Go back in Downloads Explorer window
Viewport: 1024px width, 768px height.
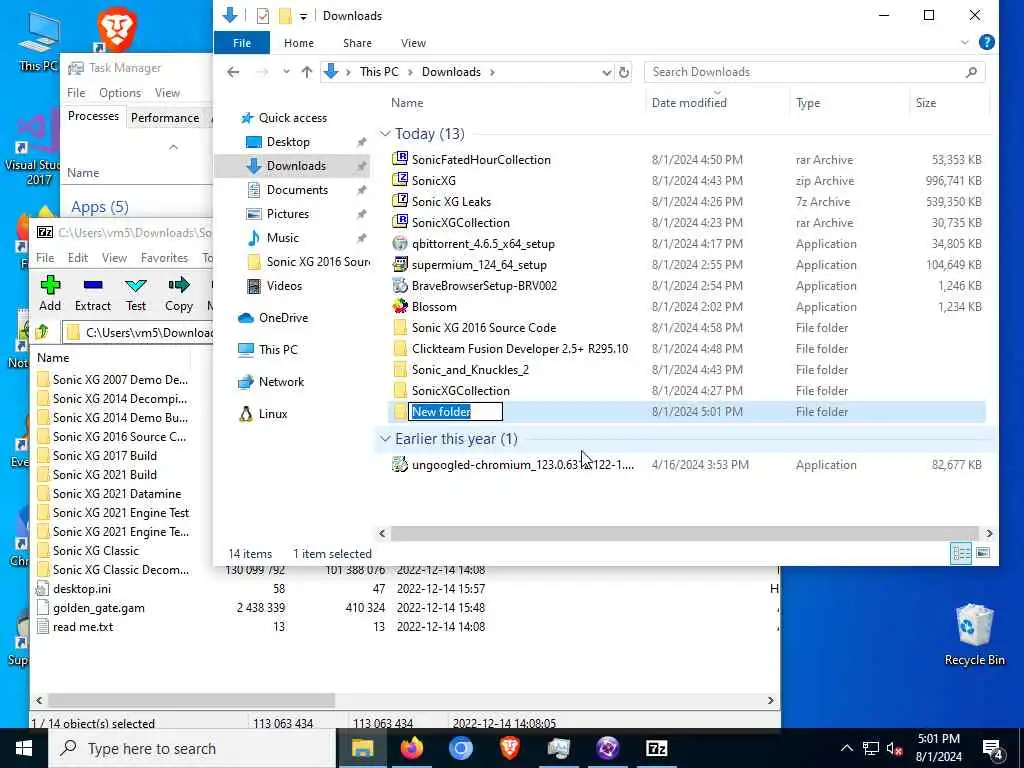(x=233, y=72)
